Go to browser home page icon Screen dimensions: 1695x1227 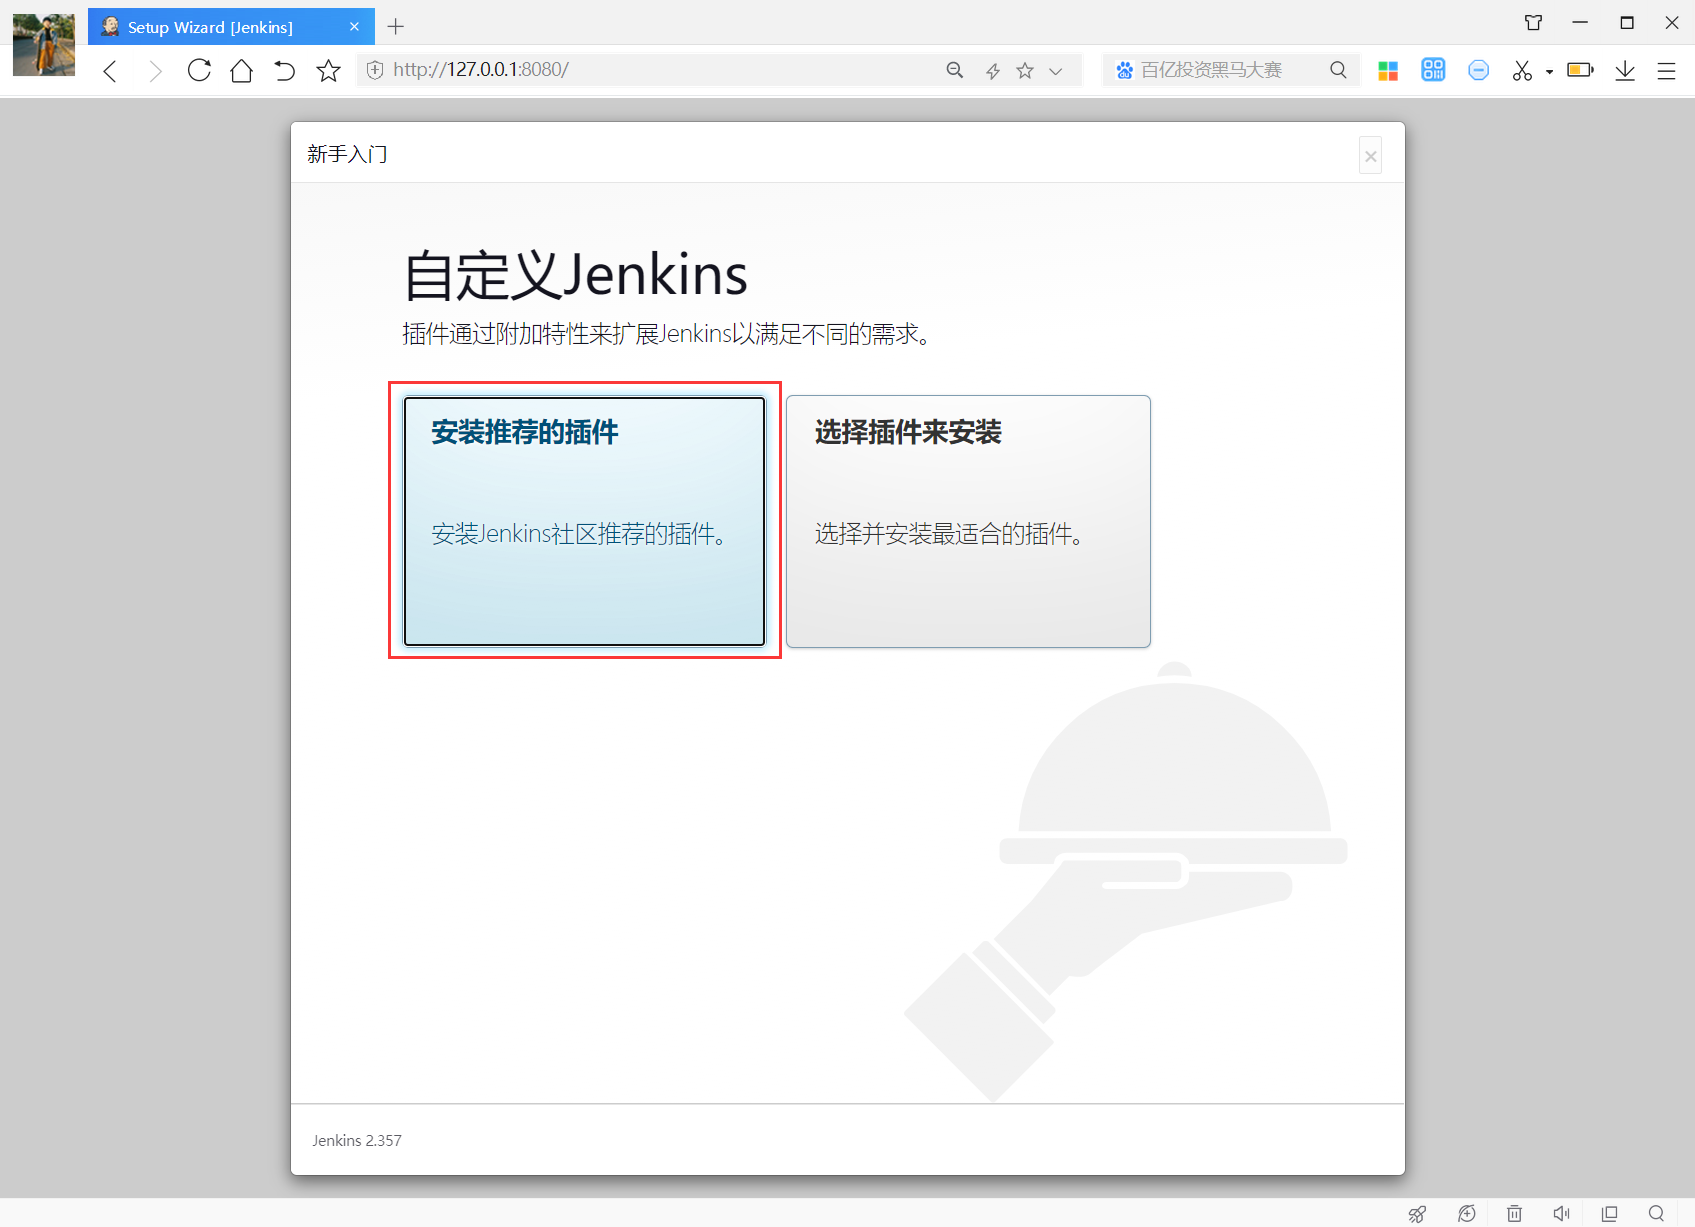[x=241, y=70]
